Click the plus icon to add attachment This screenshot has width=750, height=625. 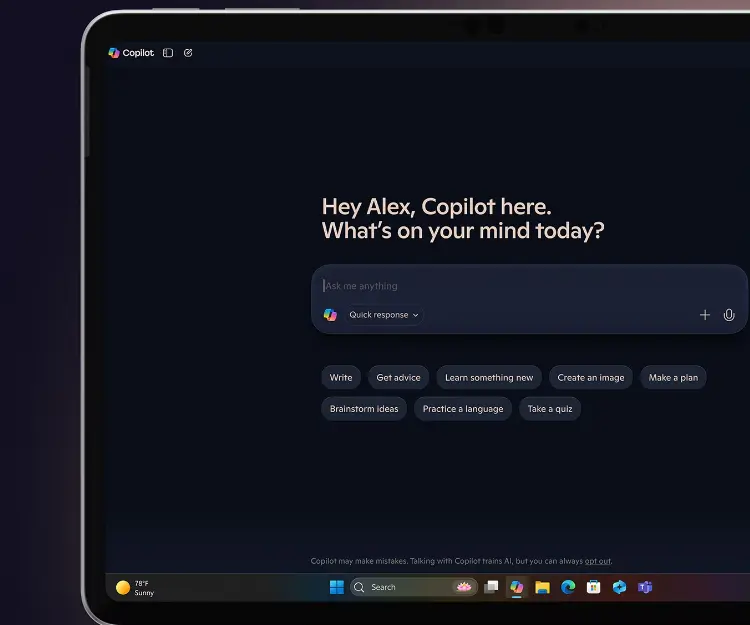(x=705, y=315)
